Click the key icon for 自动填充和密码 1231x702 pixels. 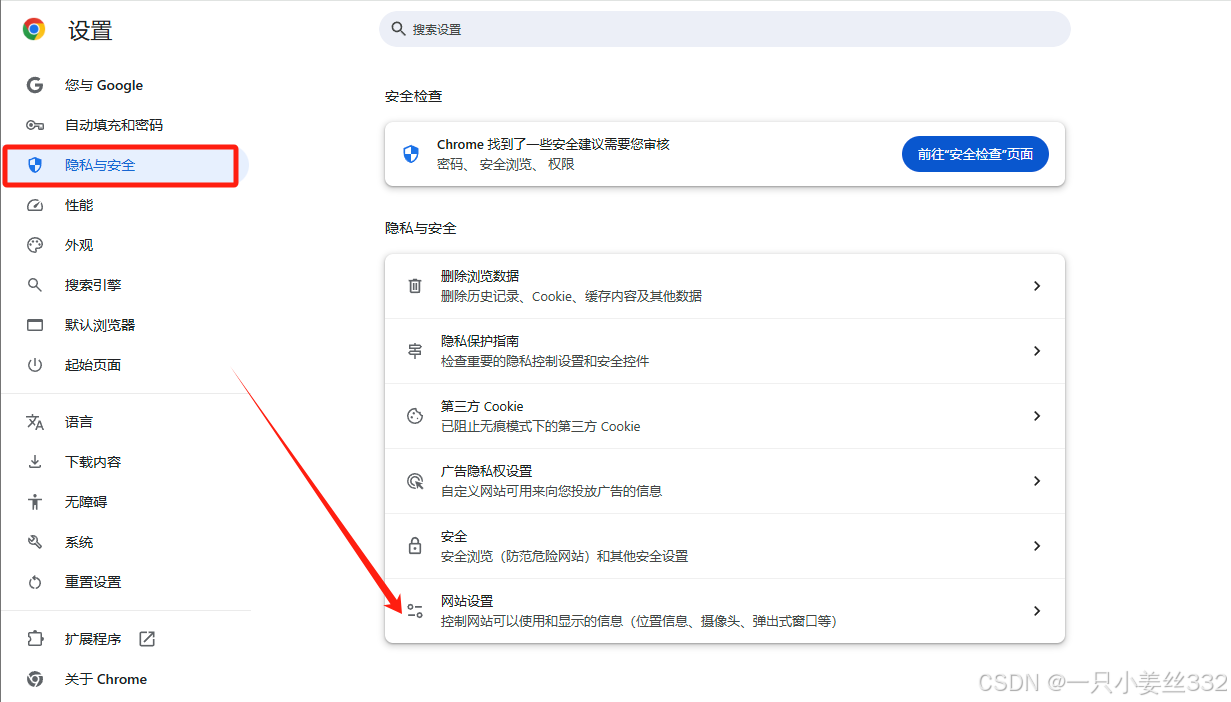click(34, 125)
